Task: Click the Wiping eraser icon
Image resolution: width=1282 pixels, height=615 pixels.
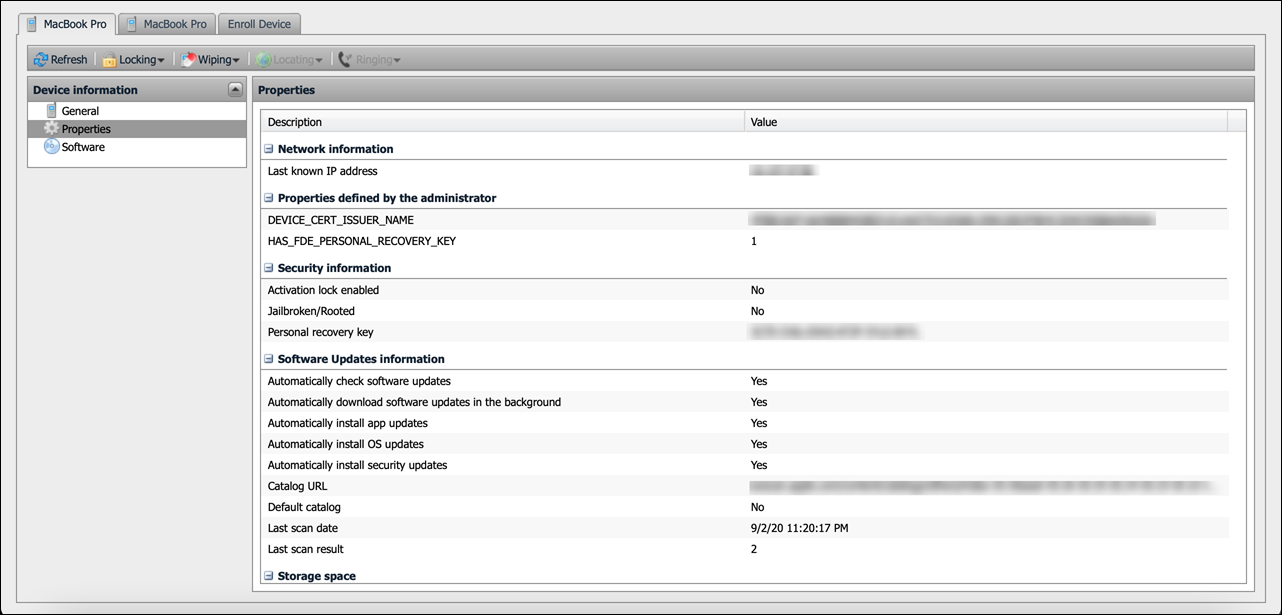Action: pos(188,60)
